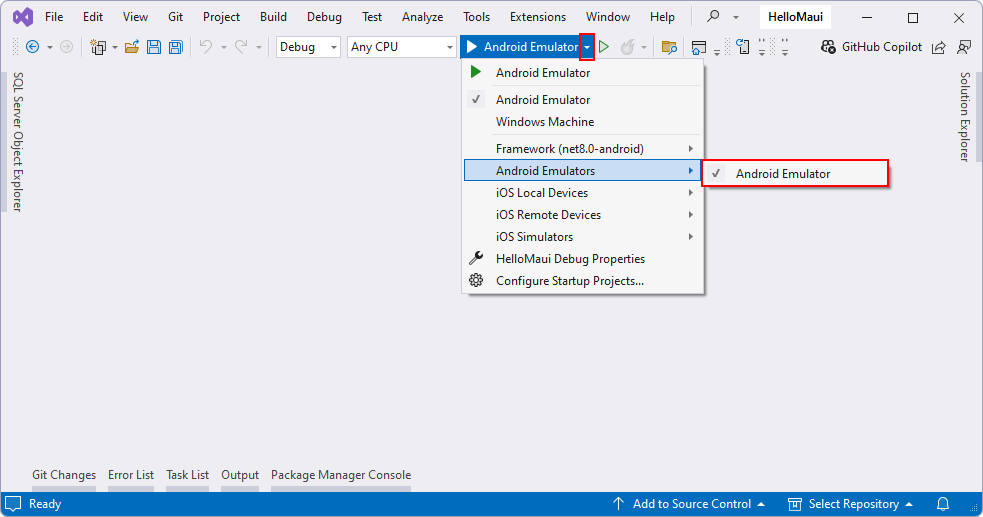The width and height of the screenshot is (983, 517).
Task: Click the Share icon next to GitHub Copilot
Action: [938, 47]
